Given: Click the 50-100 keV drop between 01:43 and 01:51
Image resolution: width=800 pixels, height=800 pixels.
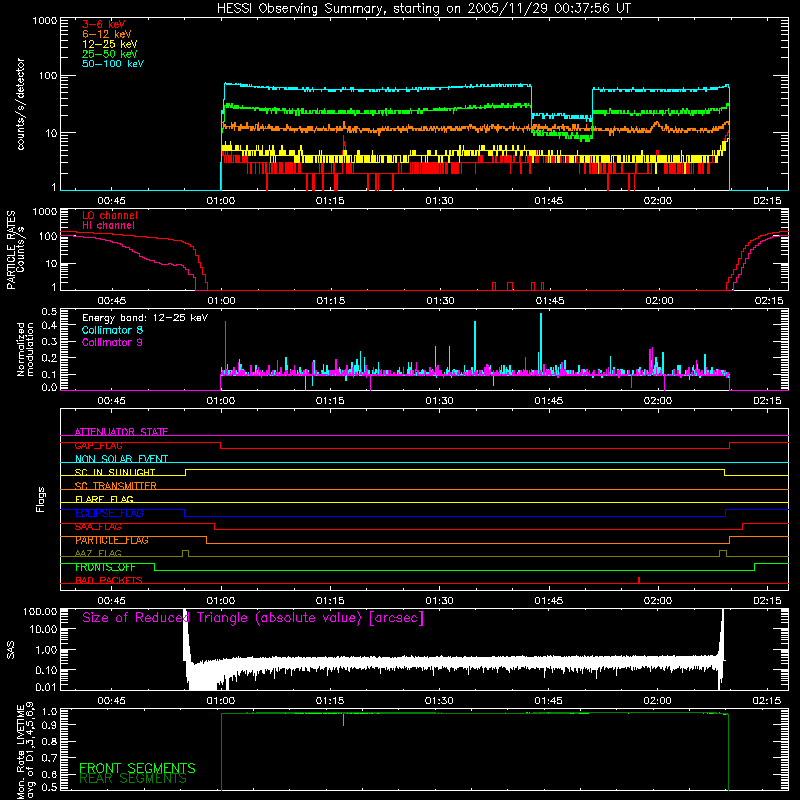Looking at the screenshot, I should point(561,116).
